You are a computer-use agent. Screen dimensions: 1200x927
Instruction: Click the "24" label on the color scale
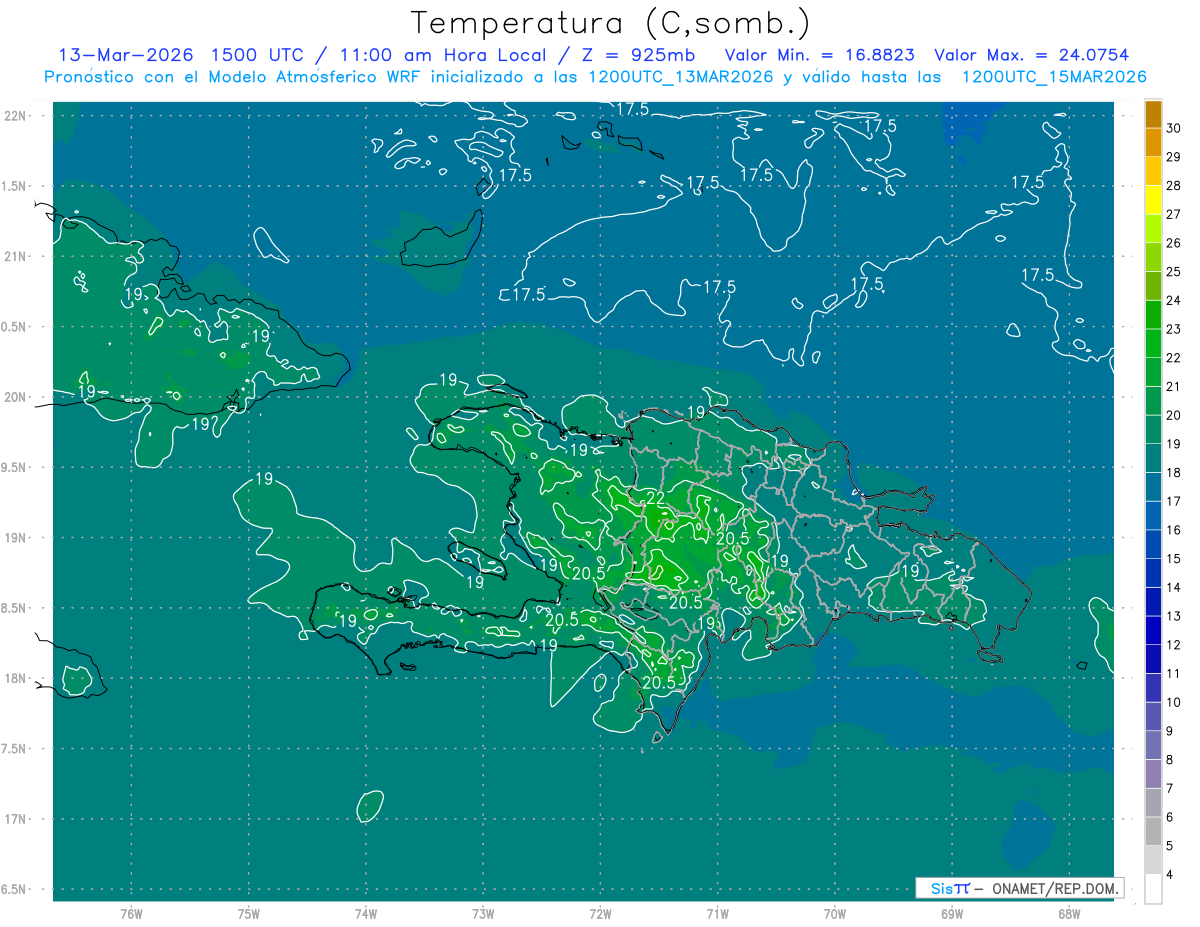[x=1174, y=300]
